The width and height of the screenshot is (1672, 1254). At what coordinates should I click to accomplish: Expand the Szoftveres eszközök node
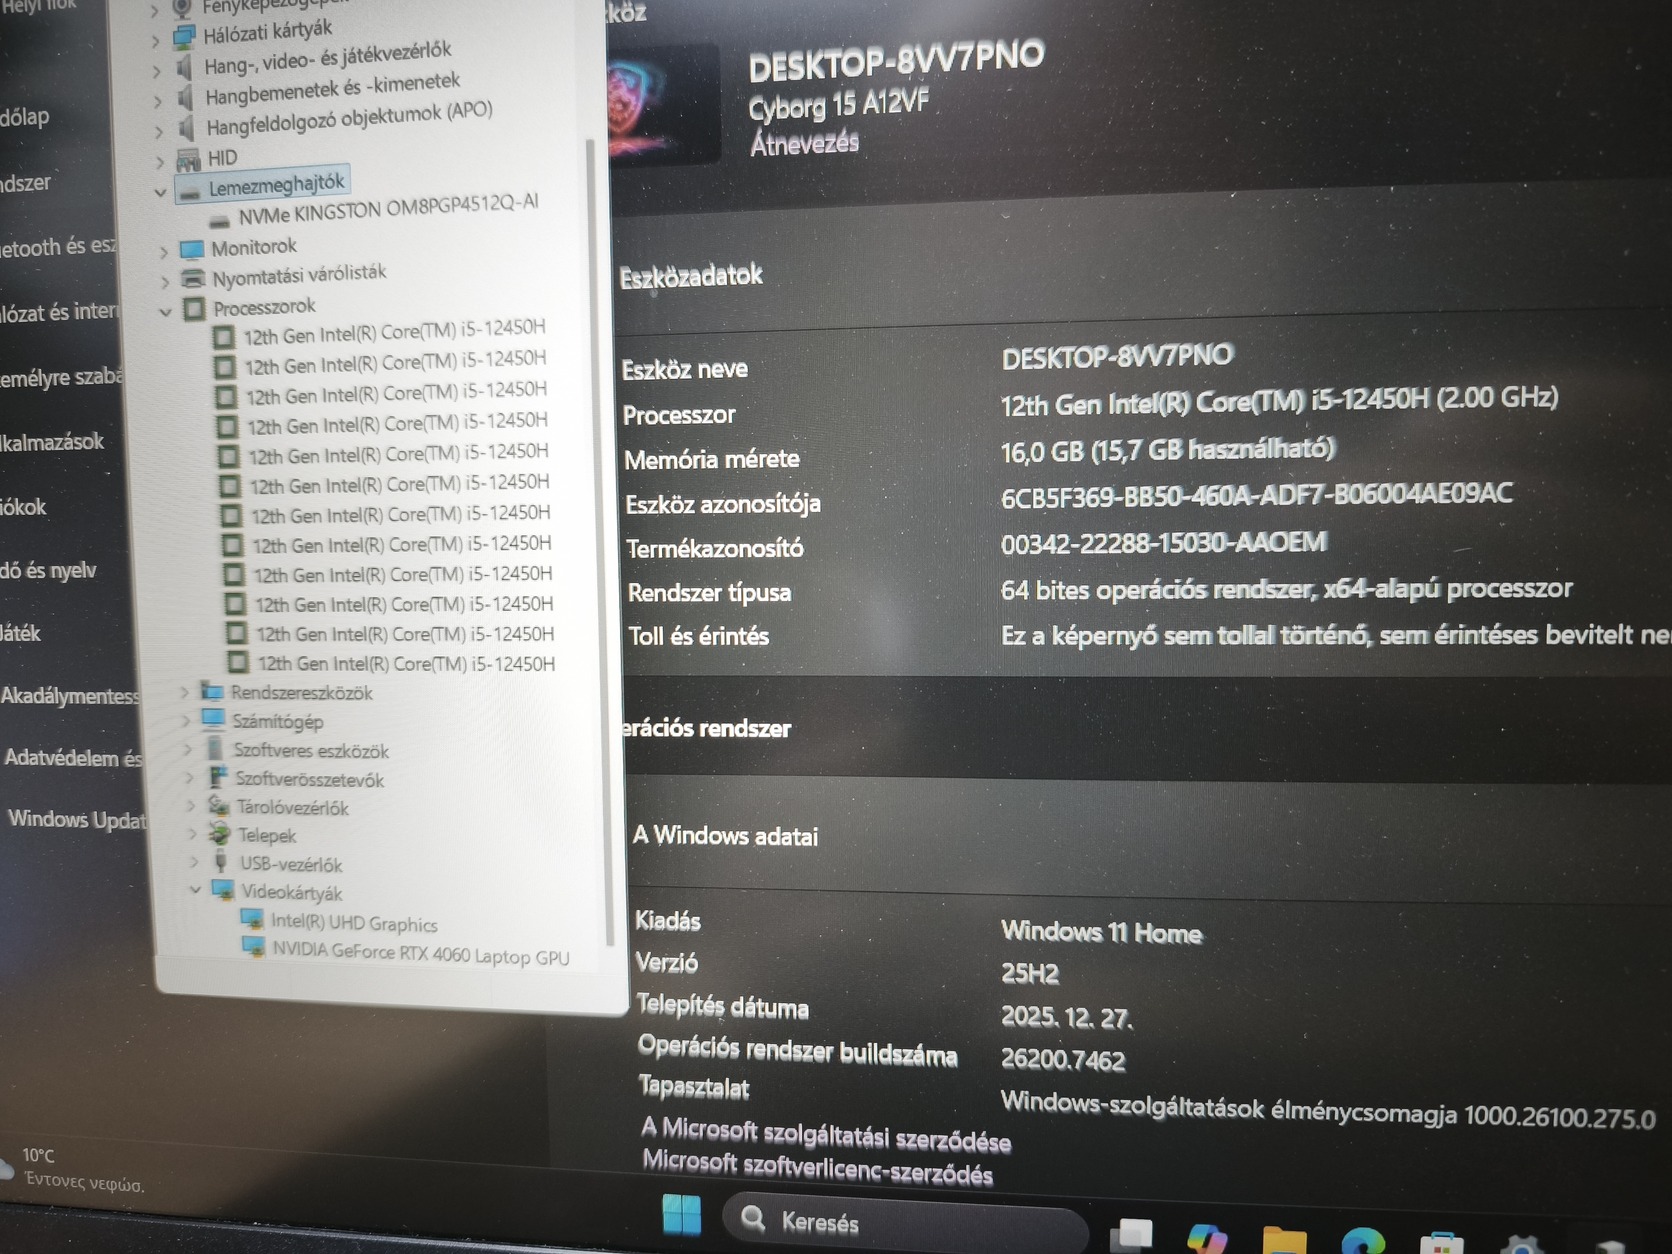[188, 748]
